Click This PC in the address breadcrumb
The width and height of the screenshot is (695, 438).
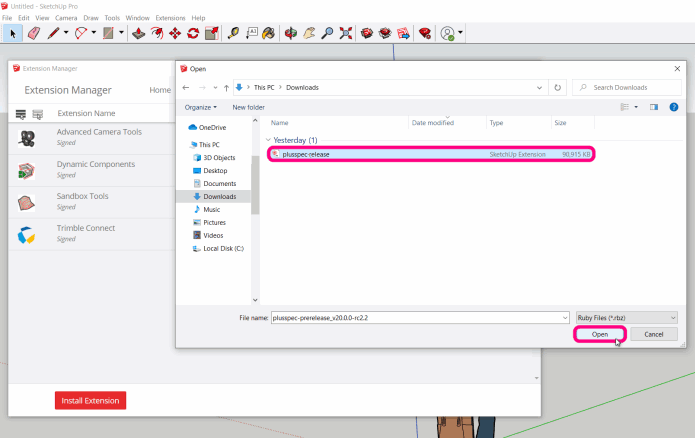(264, 87)
